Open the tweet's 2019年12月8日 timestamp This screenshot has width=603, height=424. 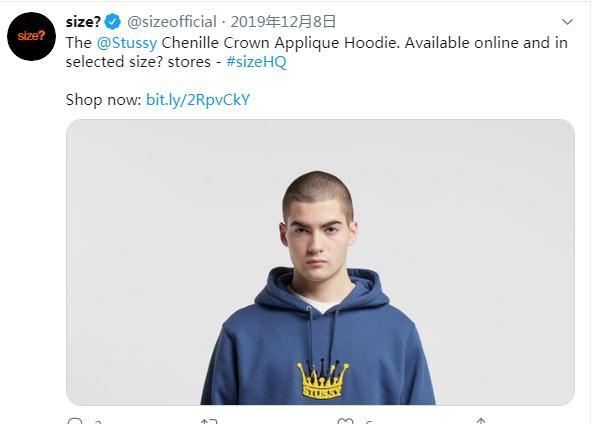tap(284, 21)
